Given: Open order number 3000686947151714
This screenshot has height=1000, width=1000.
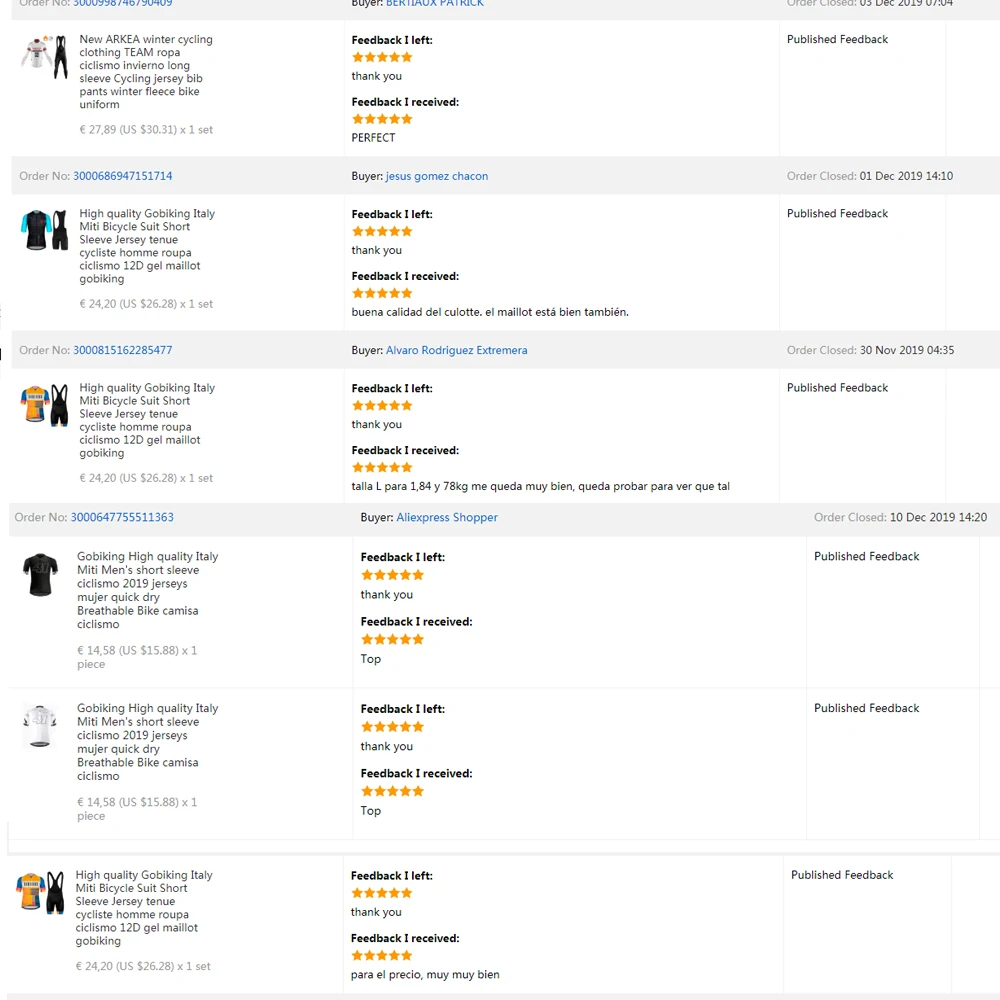Looking at the screenshot, I should click(122, 176).
